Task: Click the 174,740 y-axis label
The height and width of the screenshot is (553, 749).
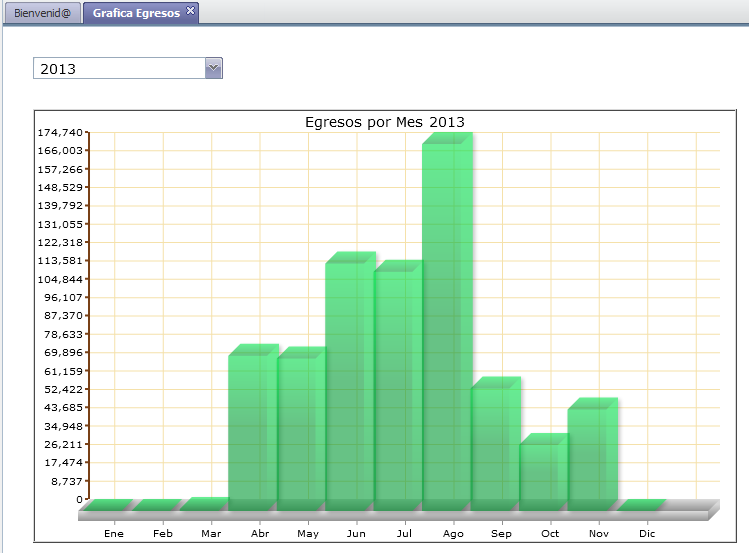Action: point(59,132)
